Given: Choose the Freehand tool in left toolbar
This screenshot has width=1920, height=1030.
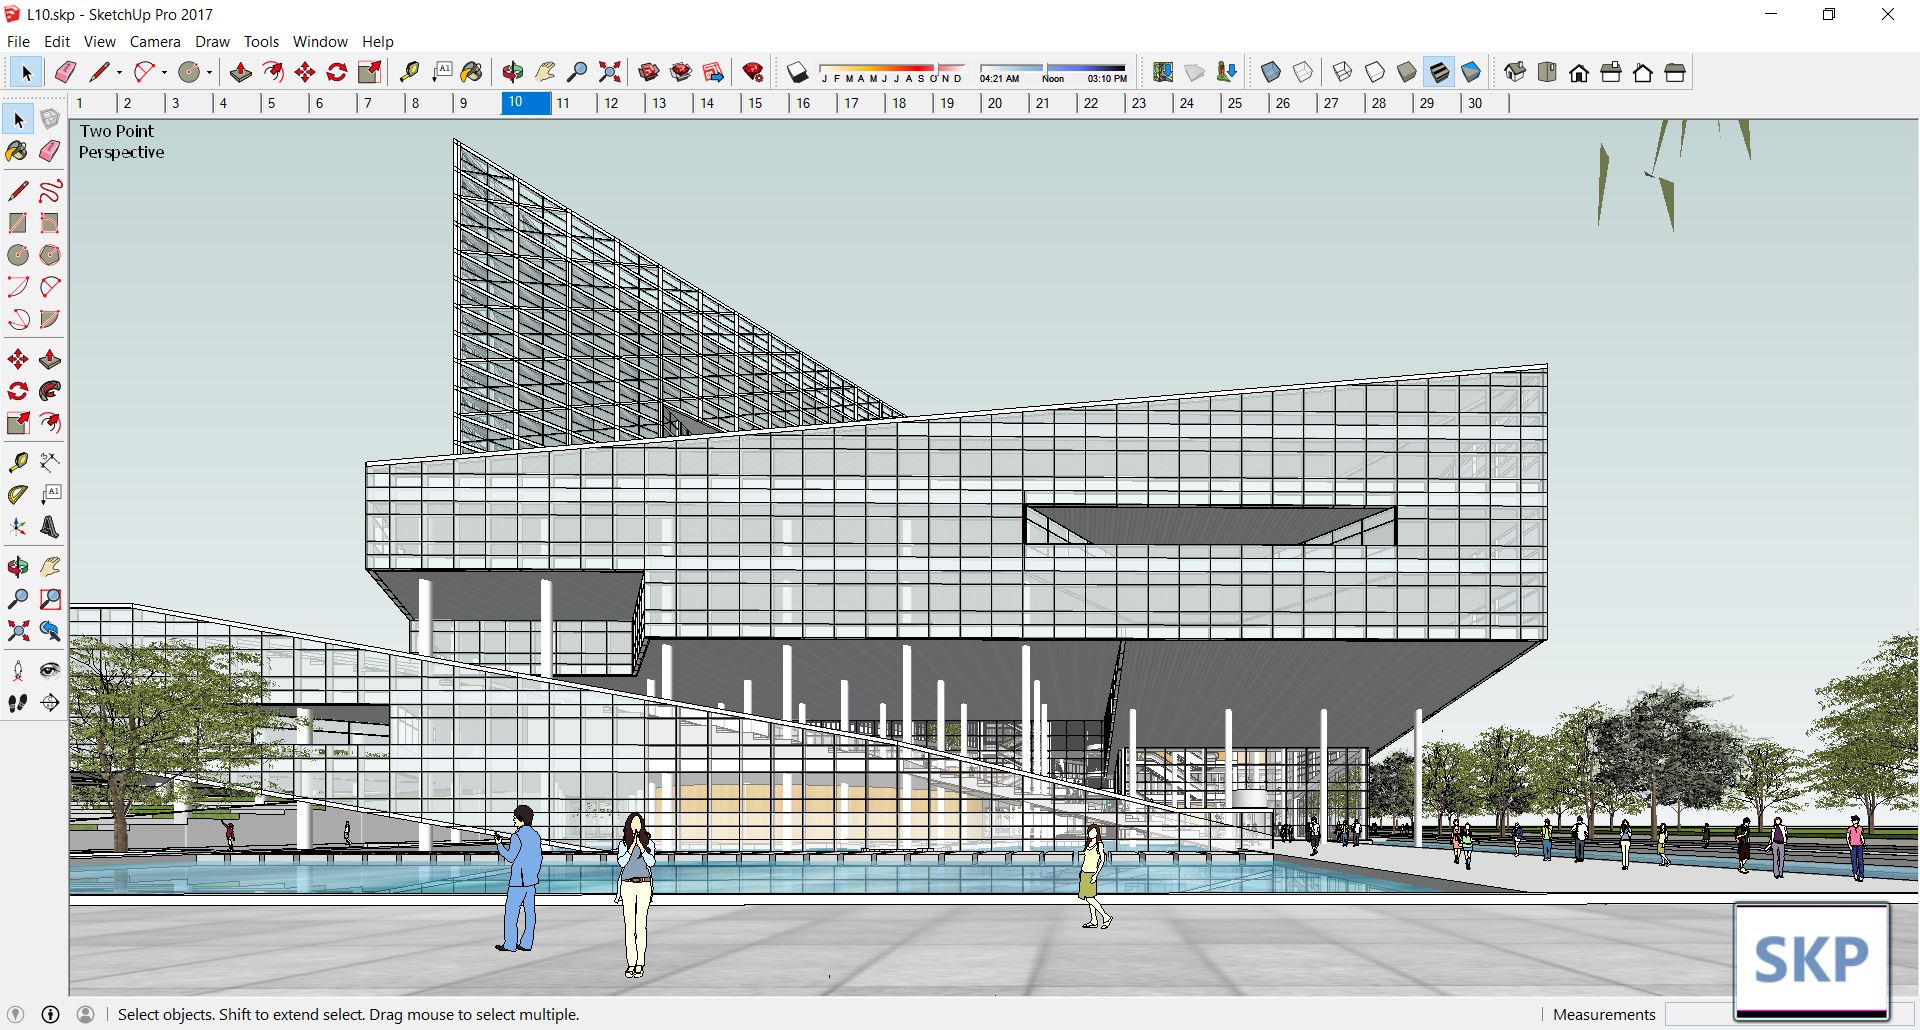Looking at the screenshot, I should point(50,190).
